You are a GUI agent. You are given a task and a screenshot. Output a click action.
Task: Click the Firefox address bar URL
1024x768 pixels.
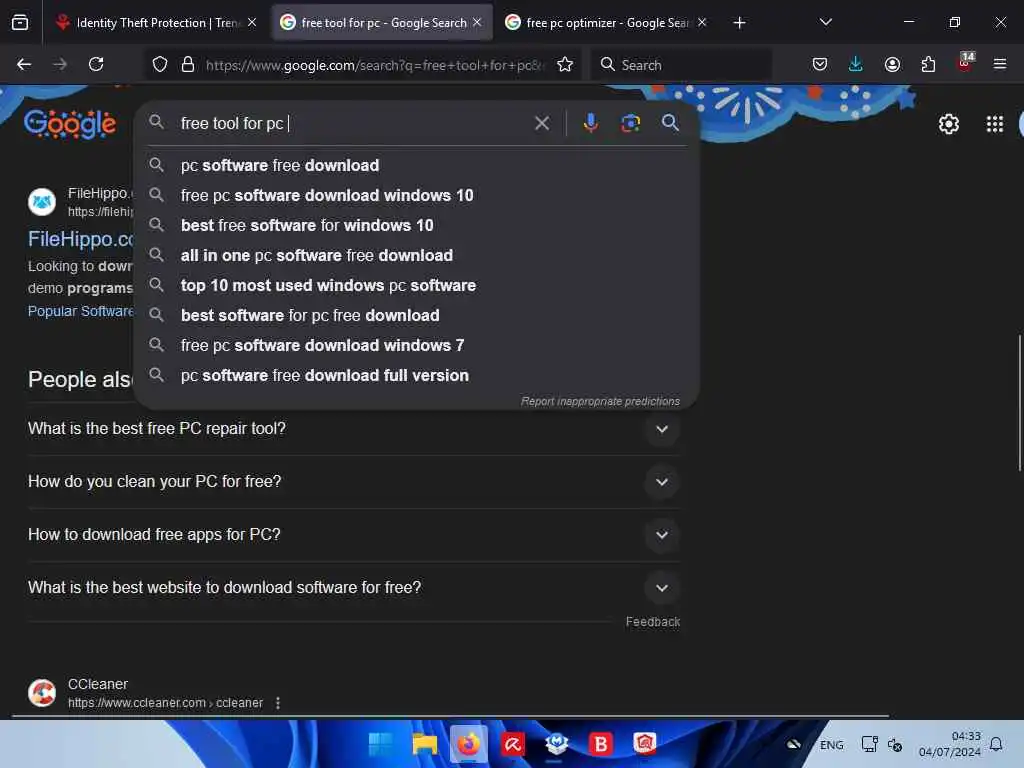(375, 65)
